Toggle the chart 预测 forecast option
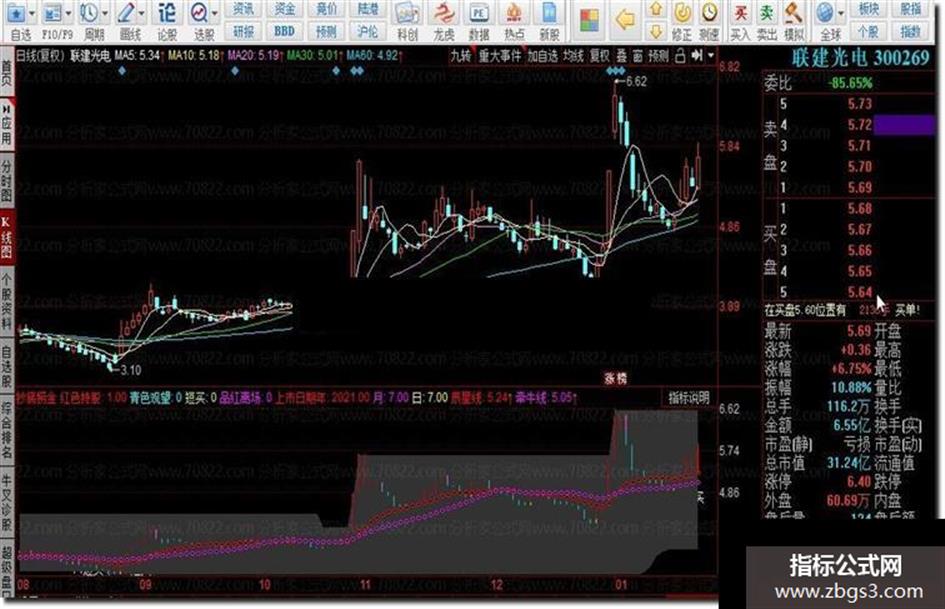 click(658, 56)
